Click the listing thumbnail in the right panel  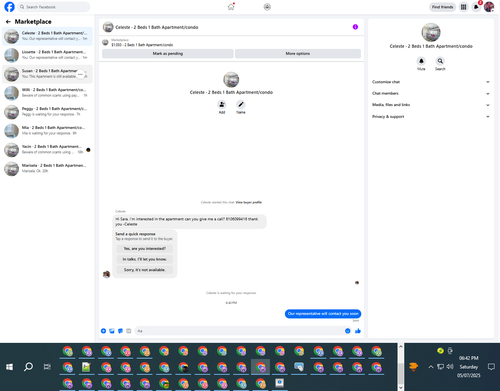[x=431, y=32]
